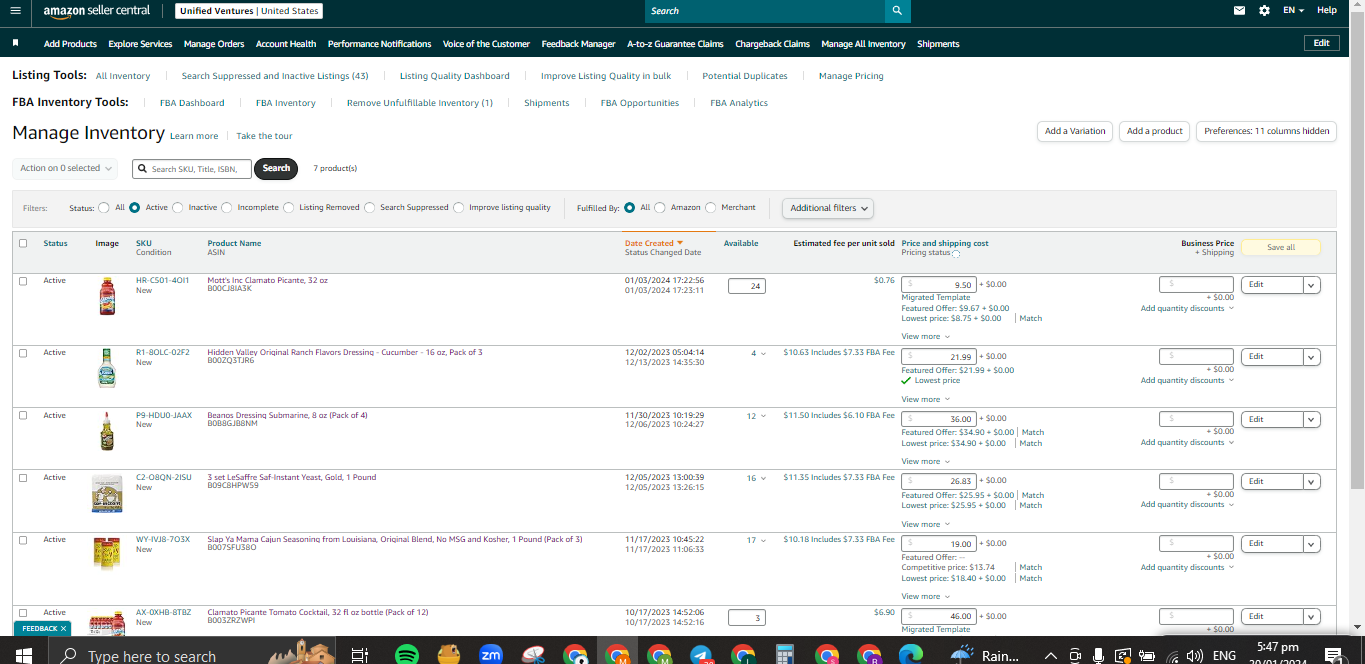This screenshot has height=664, width=1365.
Task: Open Account Health in navigation bar
Action: pyautogui.click(x=286, y=44)
